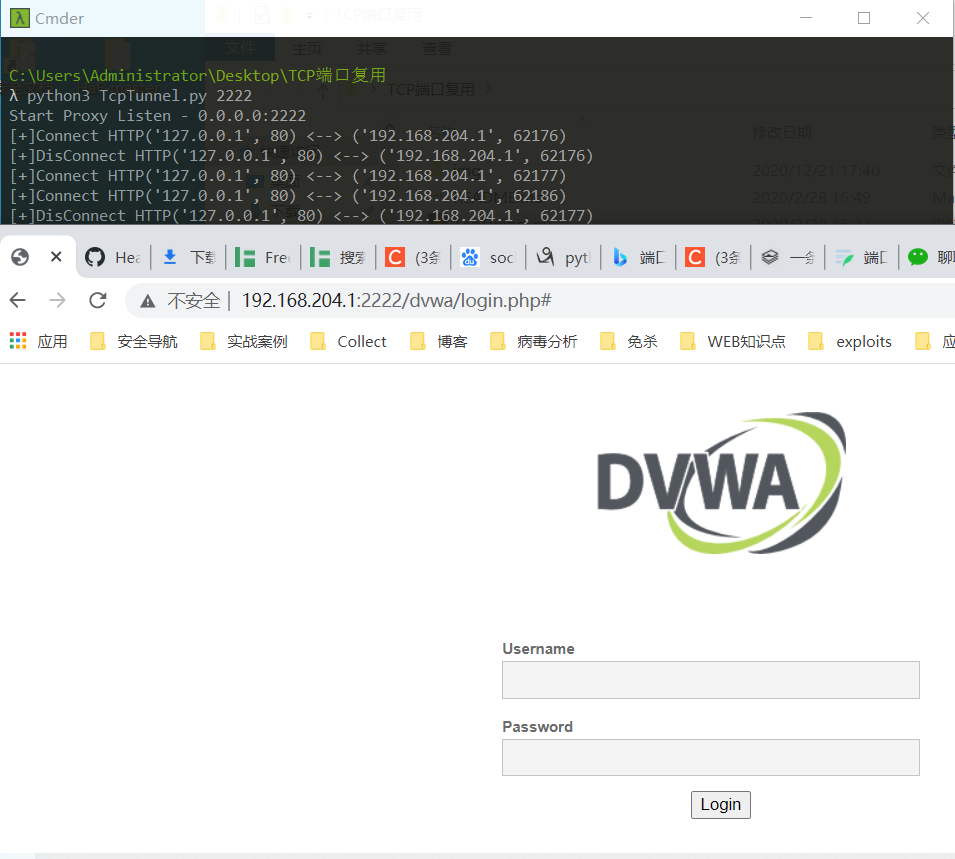This screenshot has height=859, width=955.
Task: Switch to the second CSDN '(3条' tab
Action: pyautogui.click(x=713, y=258)
